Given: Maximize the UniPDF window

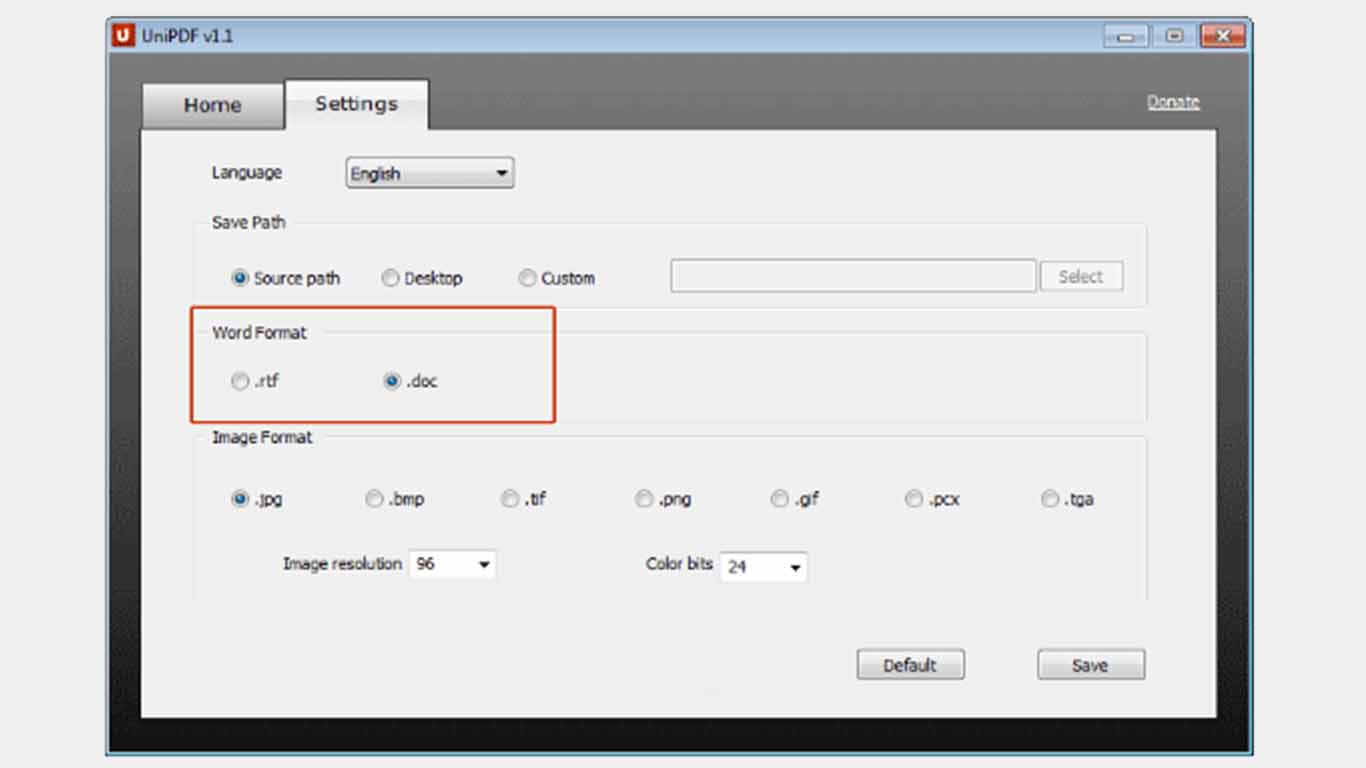Looking at the screenshot, I should [x=1174, y=36].
